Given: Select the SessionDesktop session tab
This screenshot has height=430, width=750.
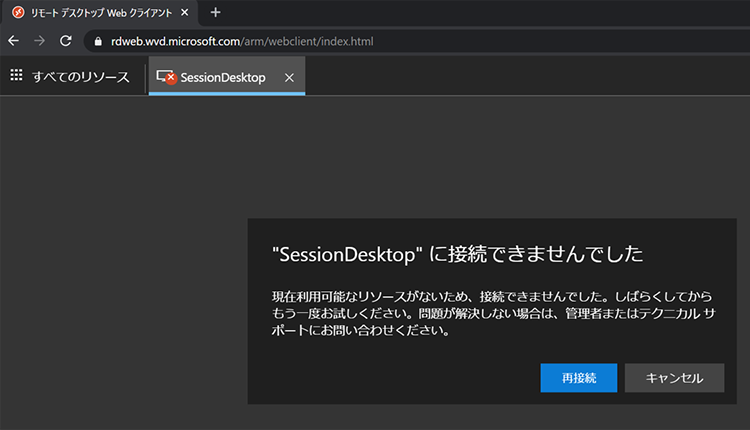Looking at the screenshot, I should [x=223, y=77].
